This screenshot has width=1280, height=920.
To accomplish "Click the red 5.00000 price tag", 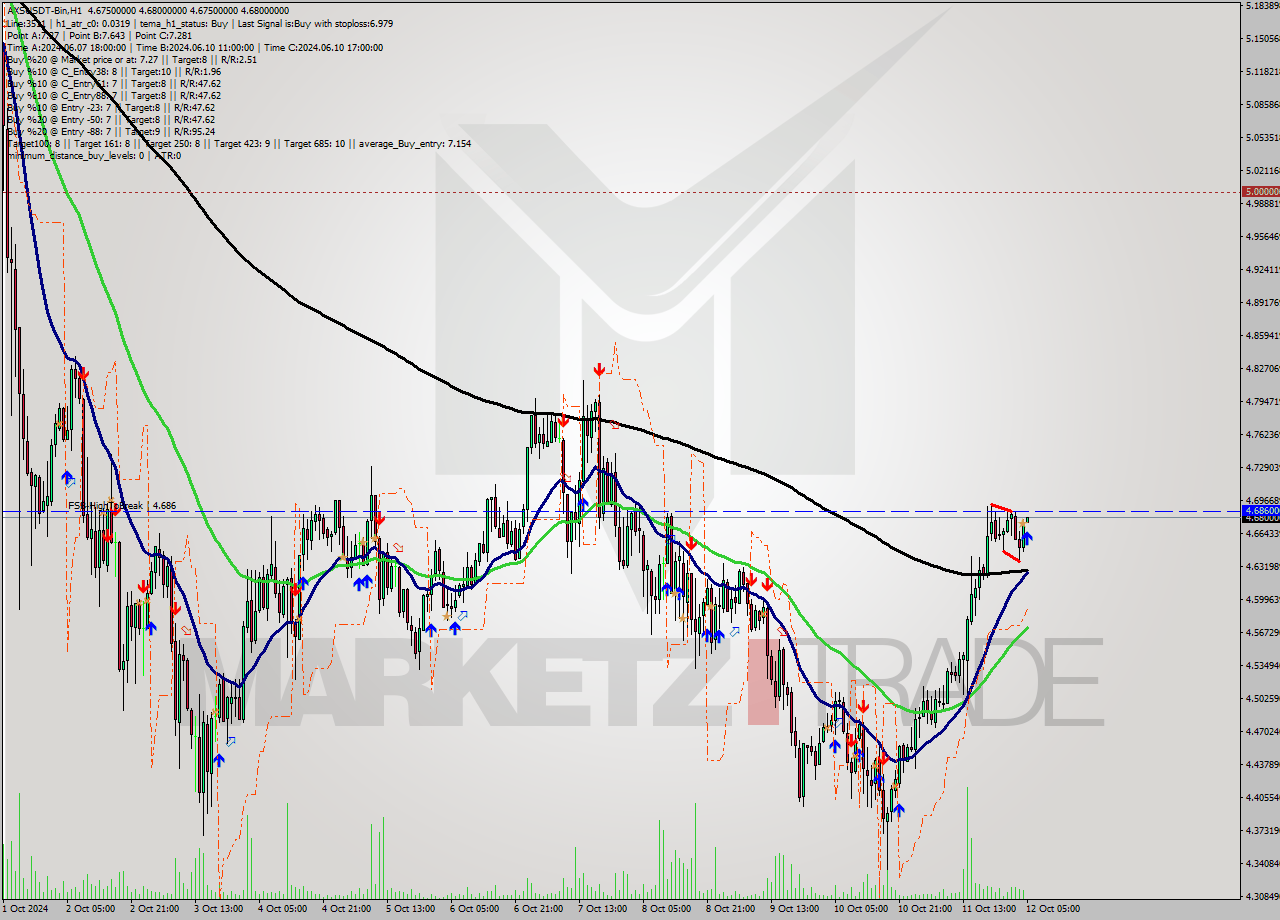I will pyautogui.click(x=1260, y=191).
